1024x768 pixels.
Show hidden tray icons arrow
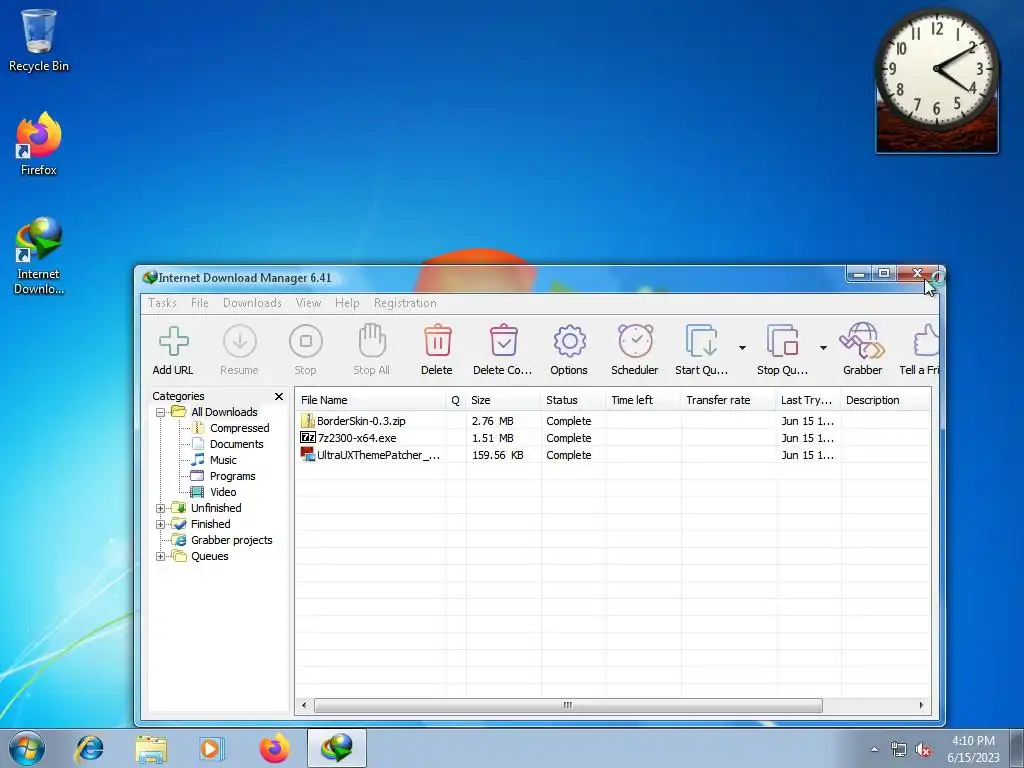pyautogui.click(x=874, y=750)
